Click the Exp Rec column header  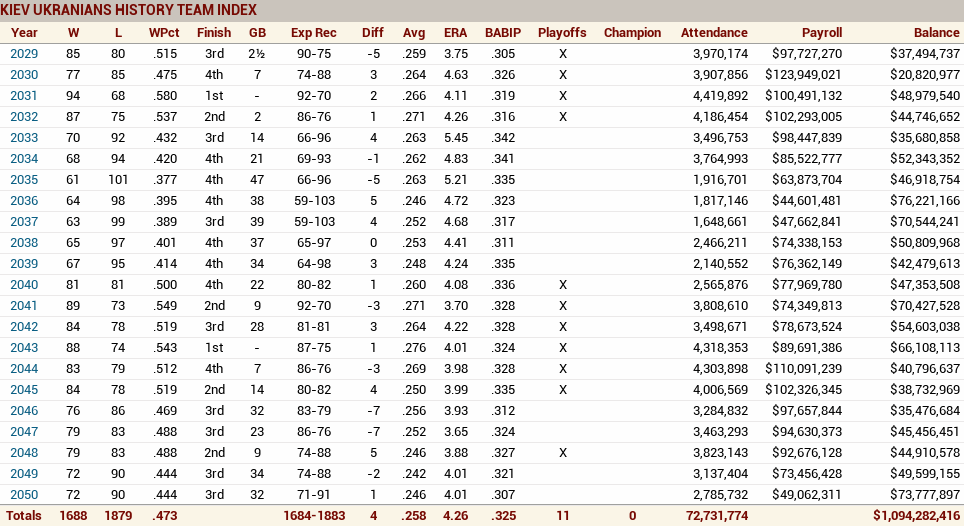314,33
